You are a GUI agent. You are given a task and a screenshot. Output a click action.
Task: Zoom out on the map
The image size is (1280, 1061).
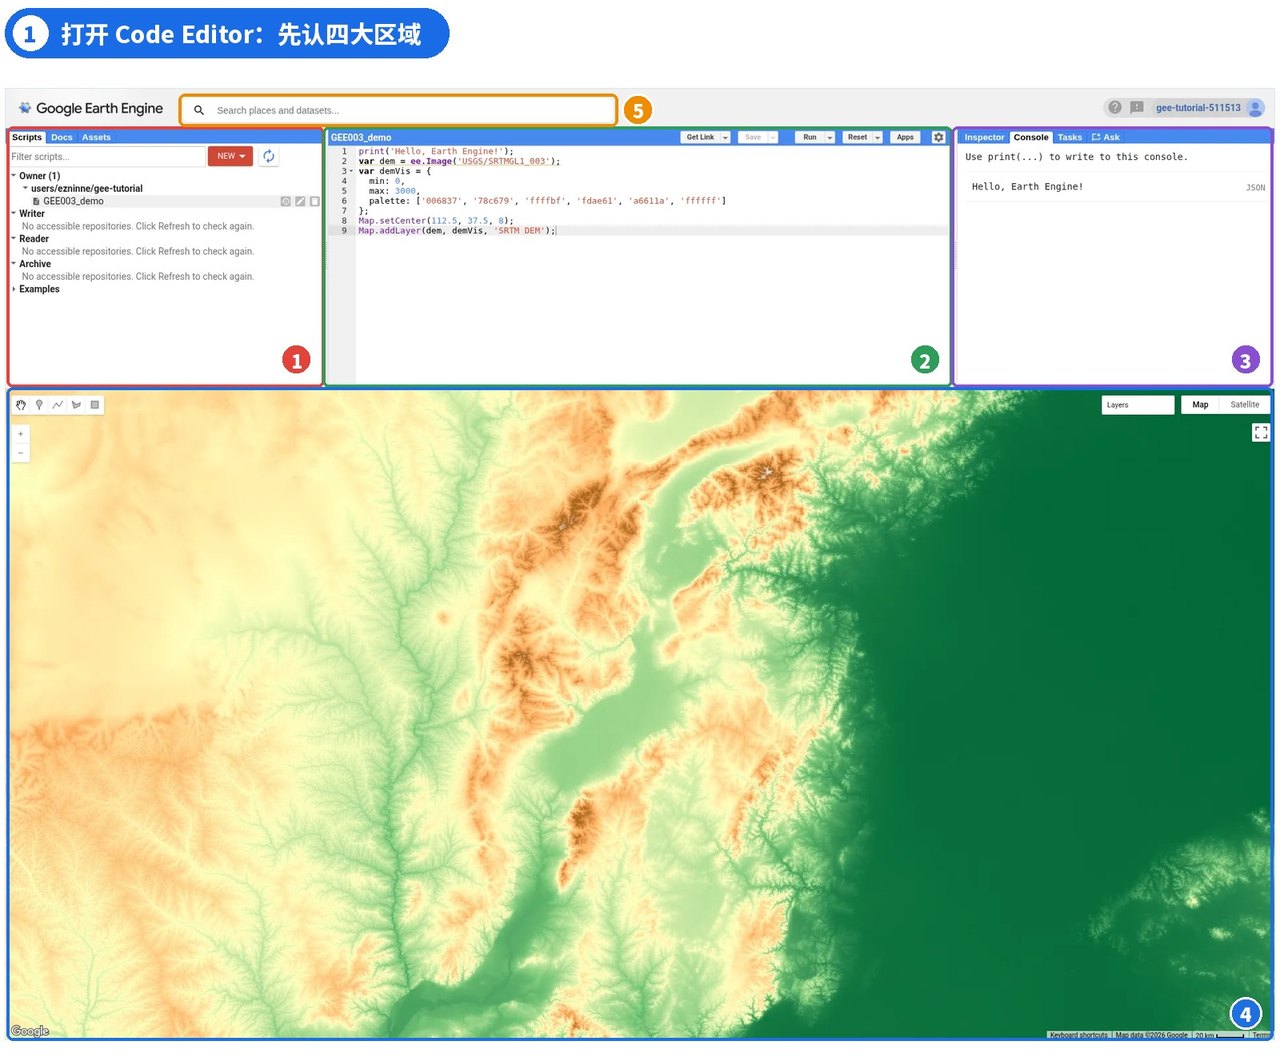(21, 453)
